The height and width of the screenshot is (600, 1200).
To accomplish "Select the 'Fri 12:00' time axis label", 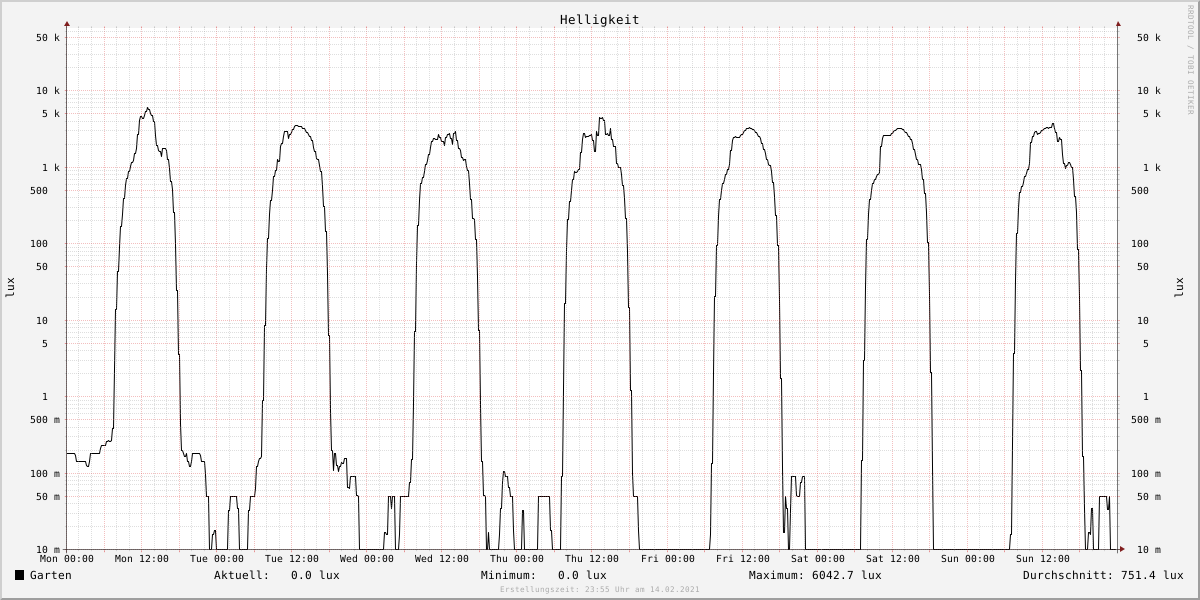I will coord(743,559).
